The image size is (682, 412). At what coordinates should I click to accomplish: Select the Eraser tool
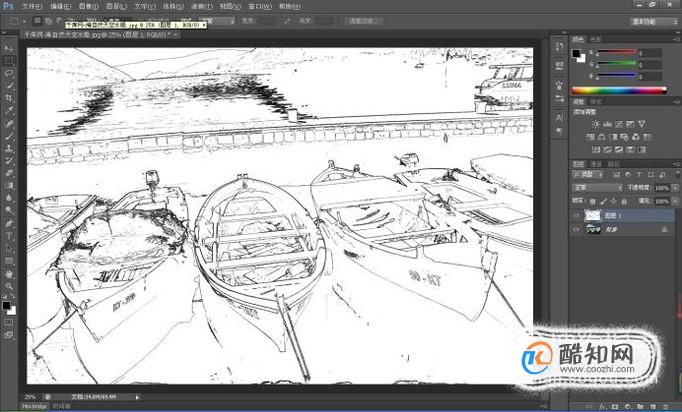click(x=9, y=173)
